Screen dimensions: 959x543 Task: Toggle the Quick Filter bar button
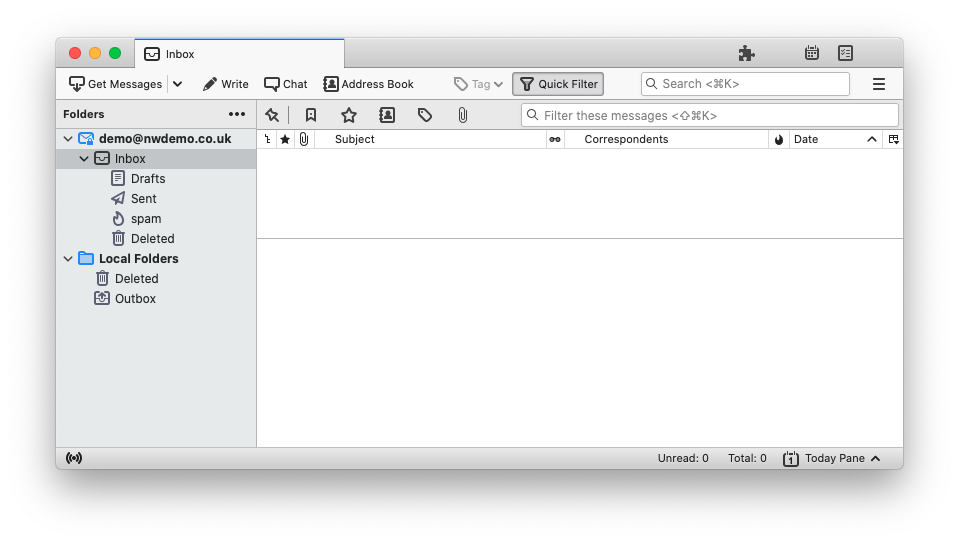558,84
